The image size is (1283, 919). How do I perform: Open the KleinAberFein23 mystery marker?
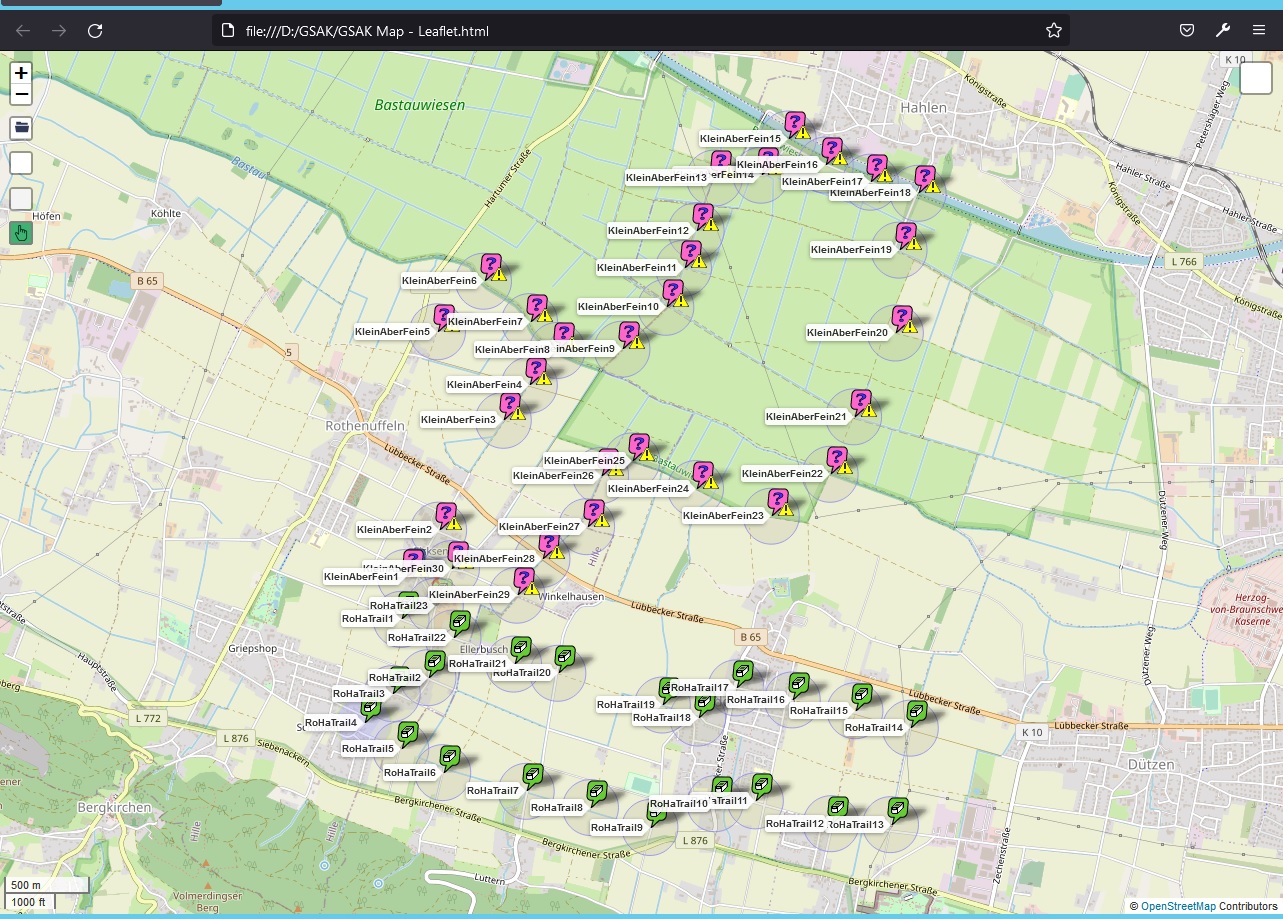point(777,500)
